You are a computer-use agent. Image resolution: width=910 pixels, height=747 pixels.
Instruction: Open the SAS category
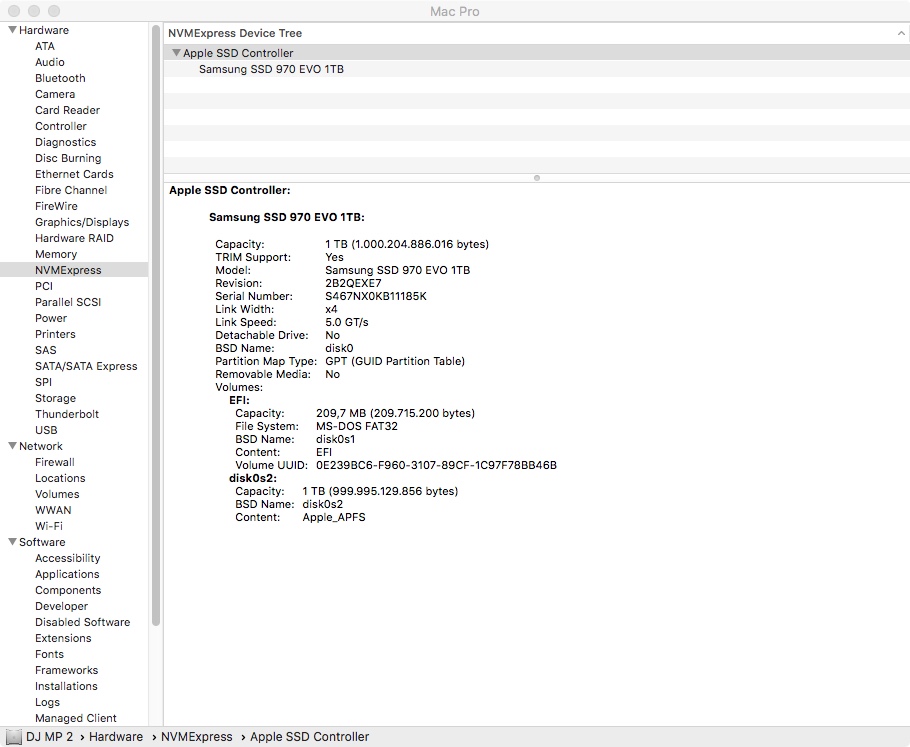[x=45, y=350]
